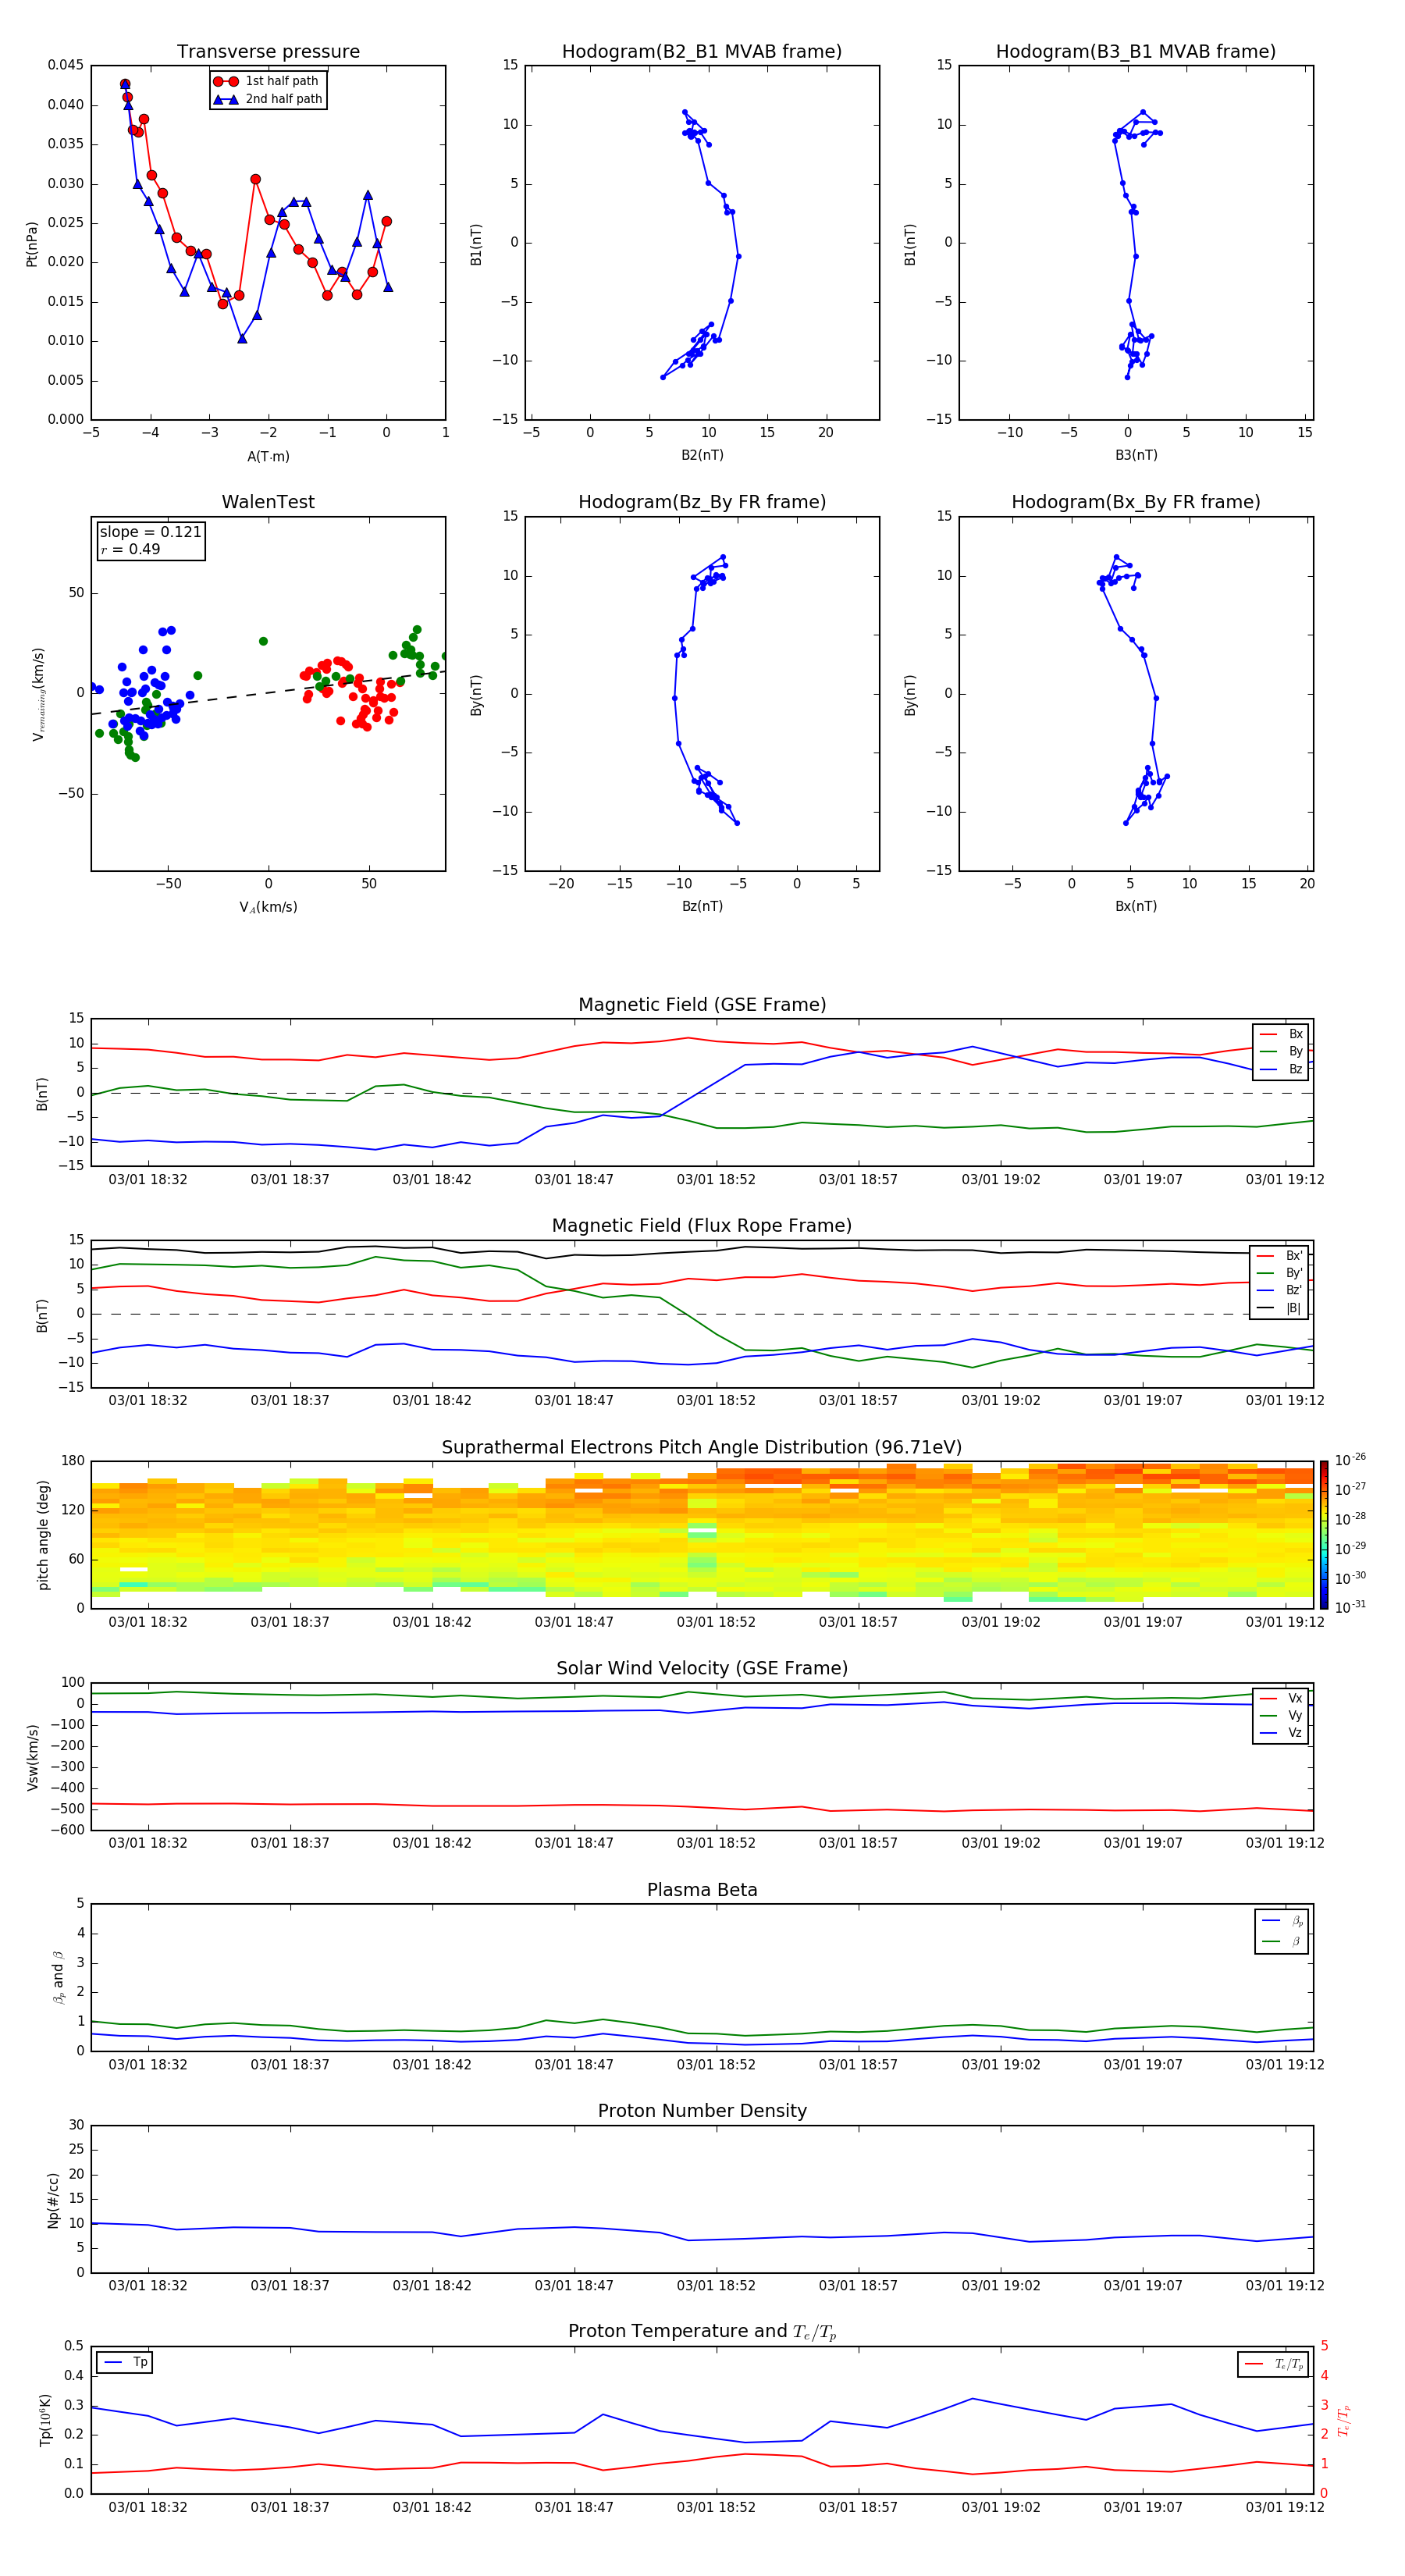Click the 10^-26 colorbar tick label
Viewport: 1405px width, 2576px height.
(1350, 1460)
